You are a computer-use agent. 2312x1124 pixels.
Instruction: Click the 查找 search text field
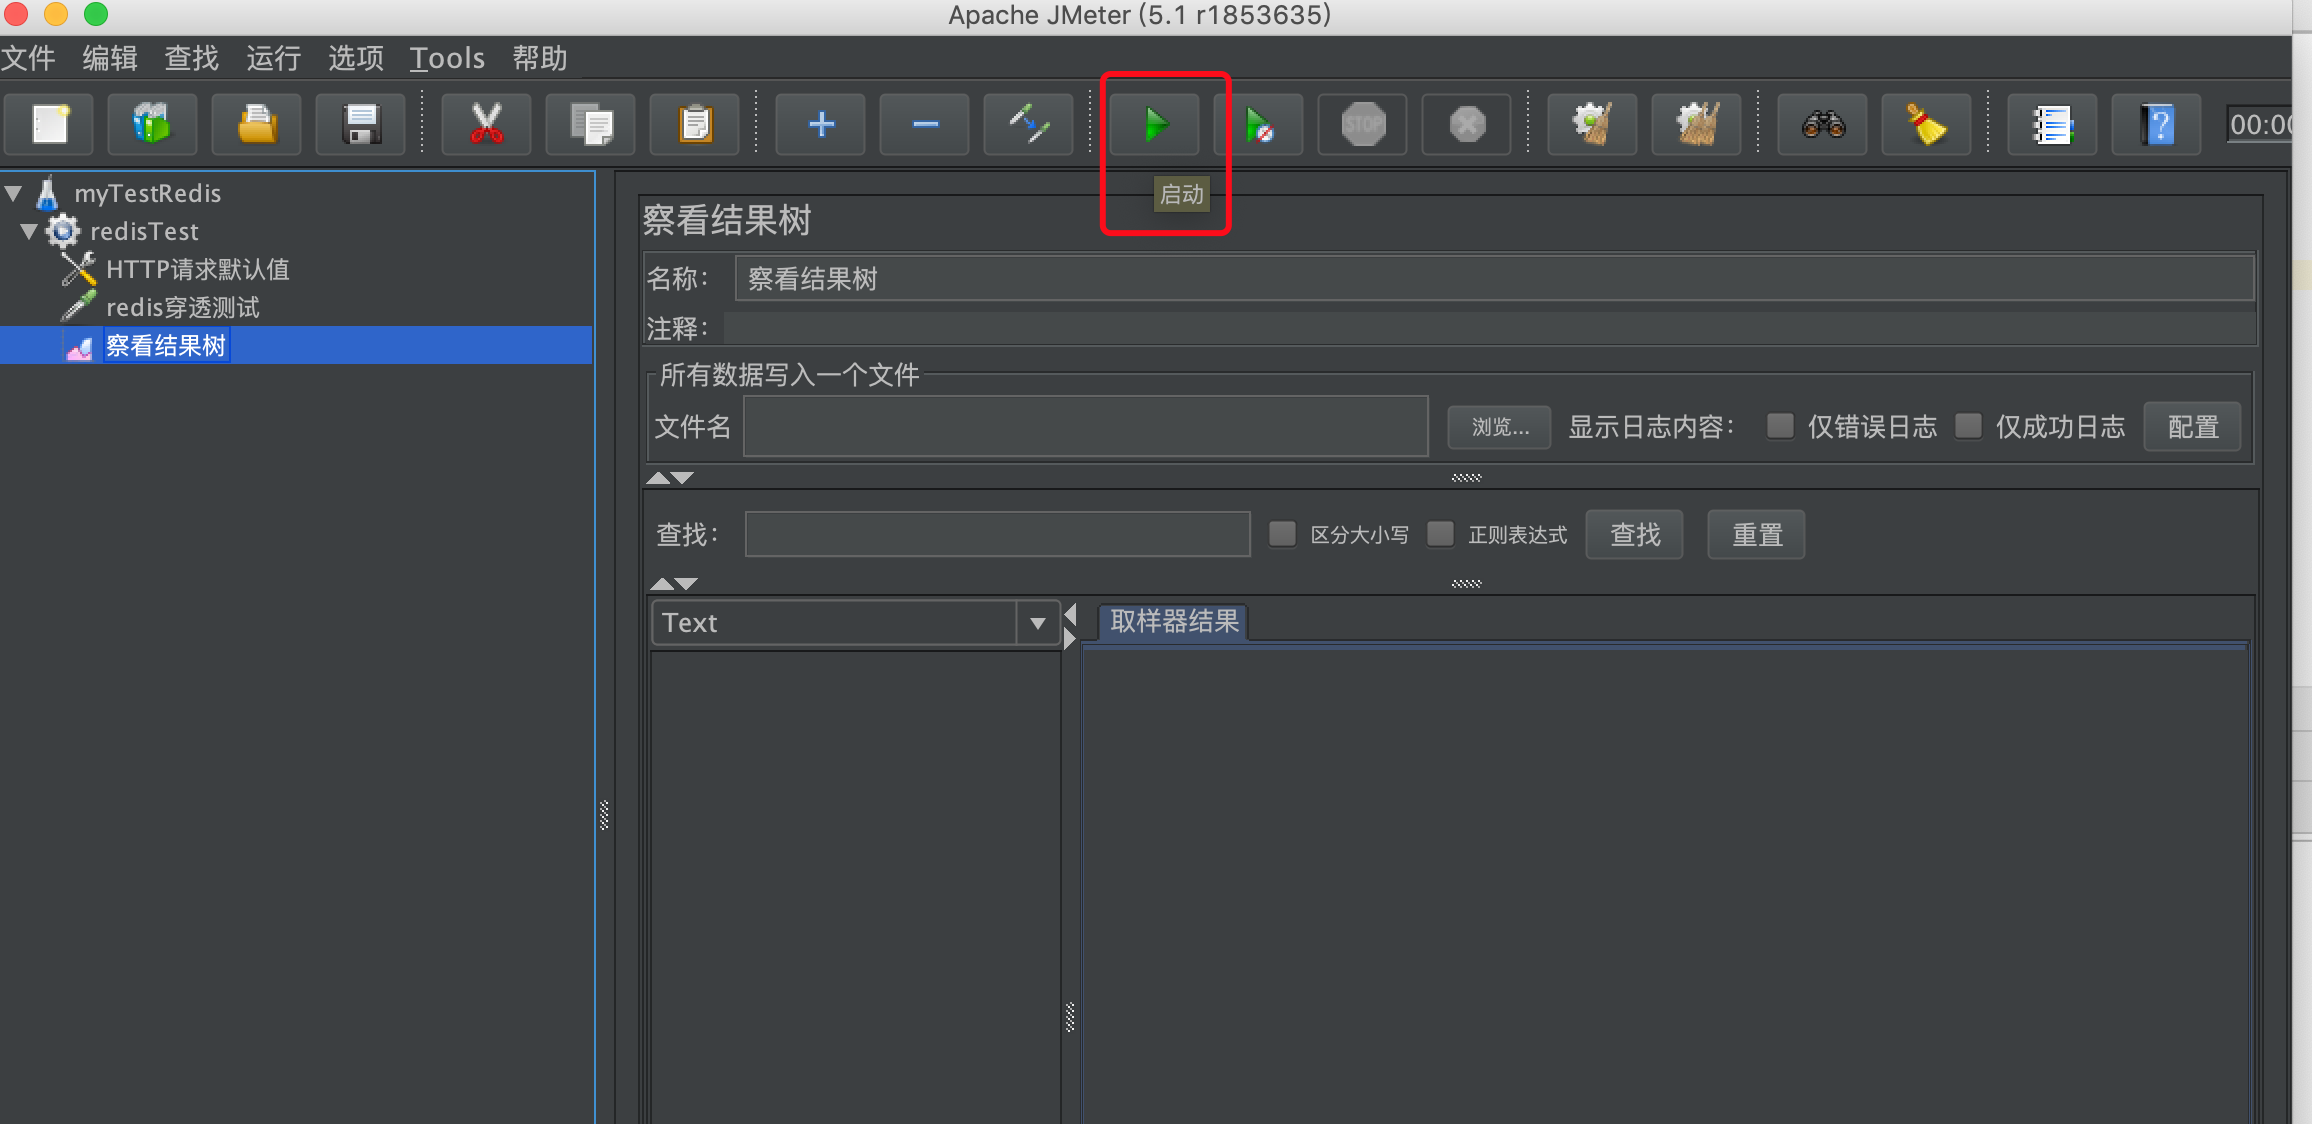tap(997, 534)
